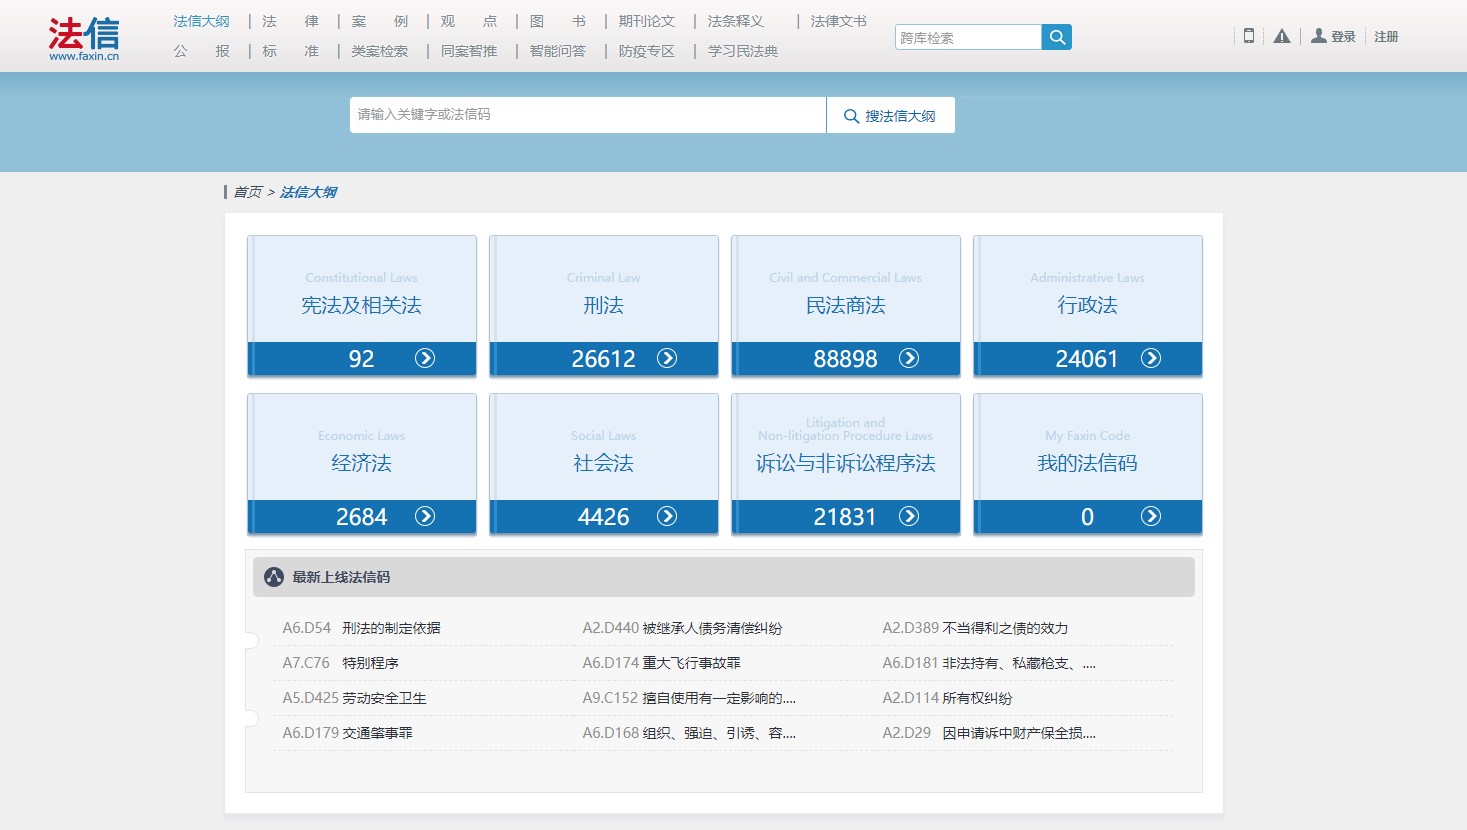Click the 首页 breadcrumb link
The width and height of the screenshot is (1467, 830).
247,192
